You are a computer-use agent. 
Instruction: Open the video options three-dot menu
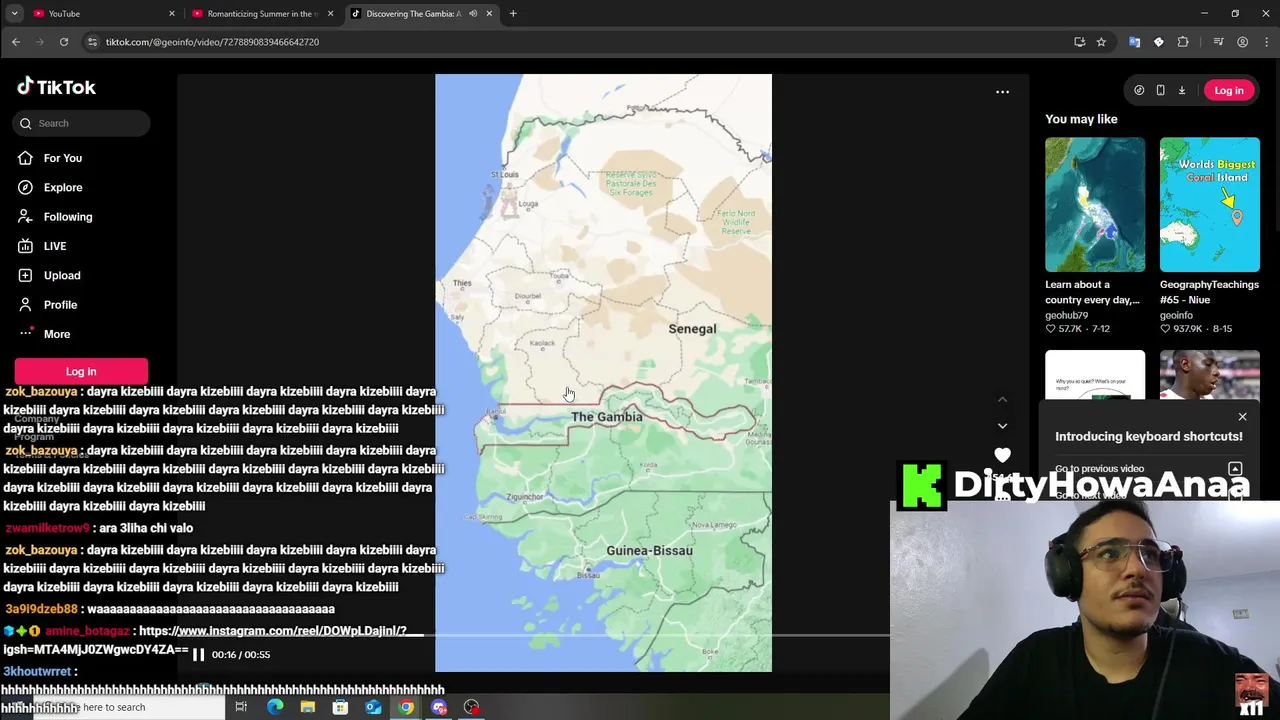tap(1002, 92)
